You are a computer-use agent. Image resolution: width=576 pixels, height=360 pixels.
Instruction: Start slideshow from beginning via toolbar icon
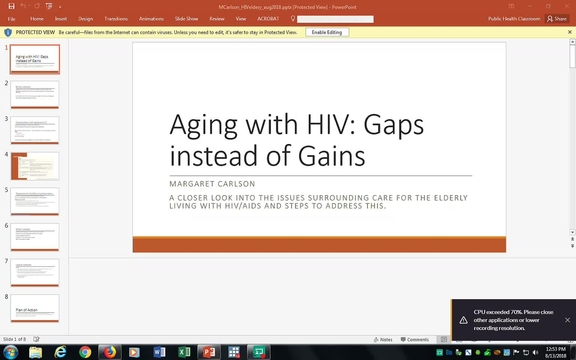(49, 6)
